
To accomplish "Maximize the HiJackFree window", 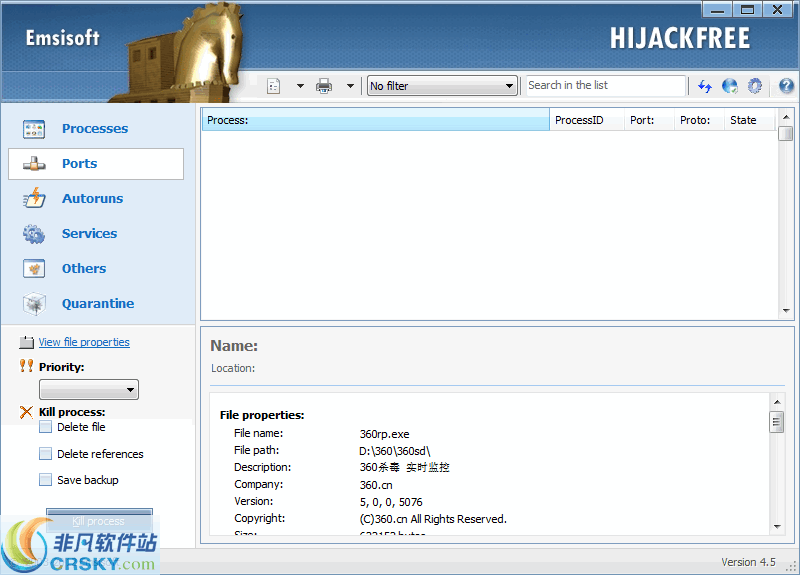I will click(747, 9).
